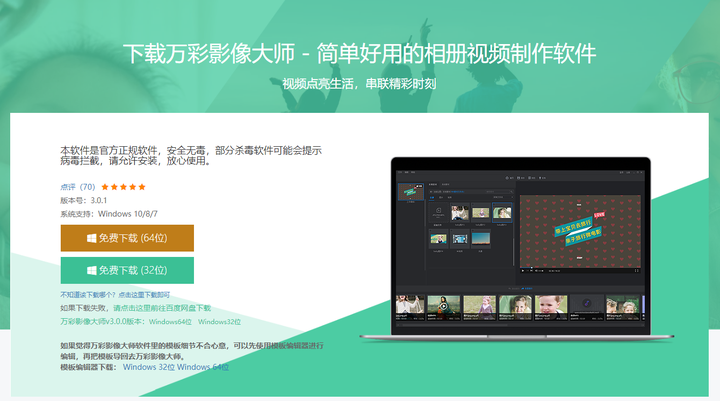Open the 不知道该下载哪个?点击这里下载即可 link
720x401 pixels.
(x=115, y=294)
